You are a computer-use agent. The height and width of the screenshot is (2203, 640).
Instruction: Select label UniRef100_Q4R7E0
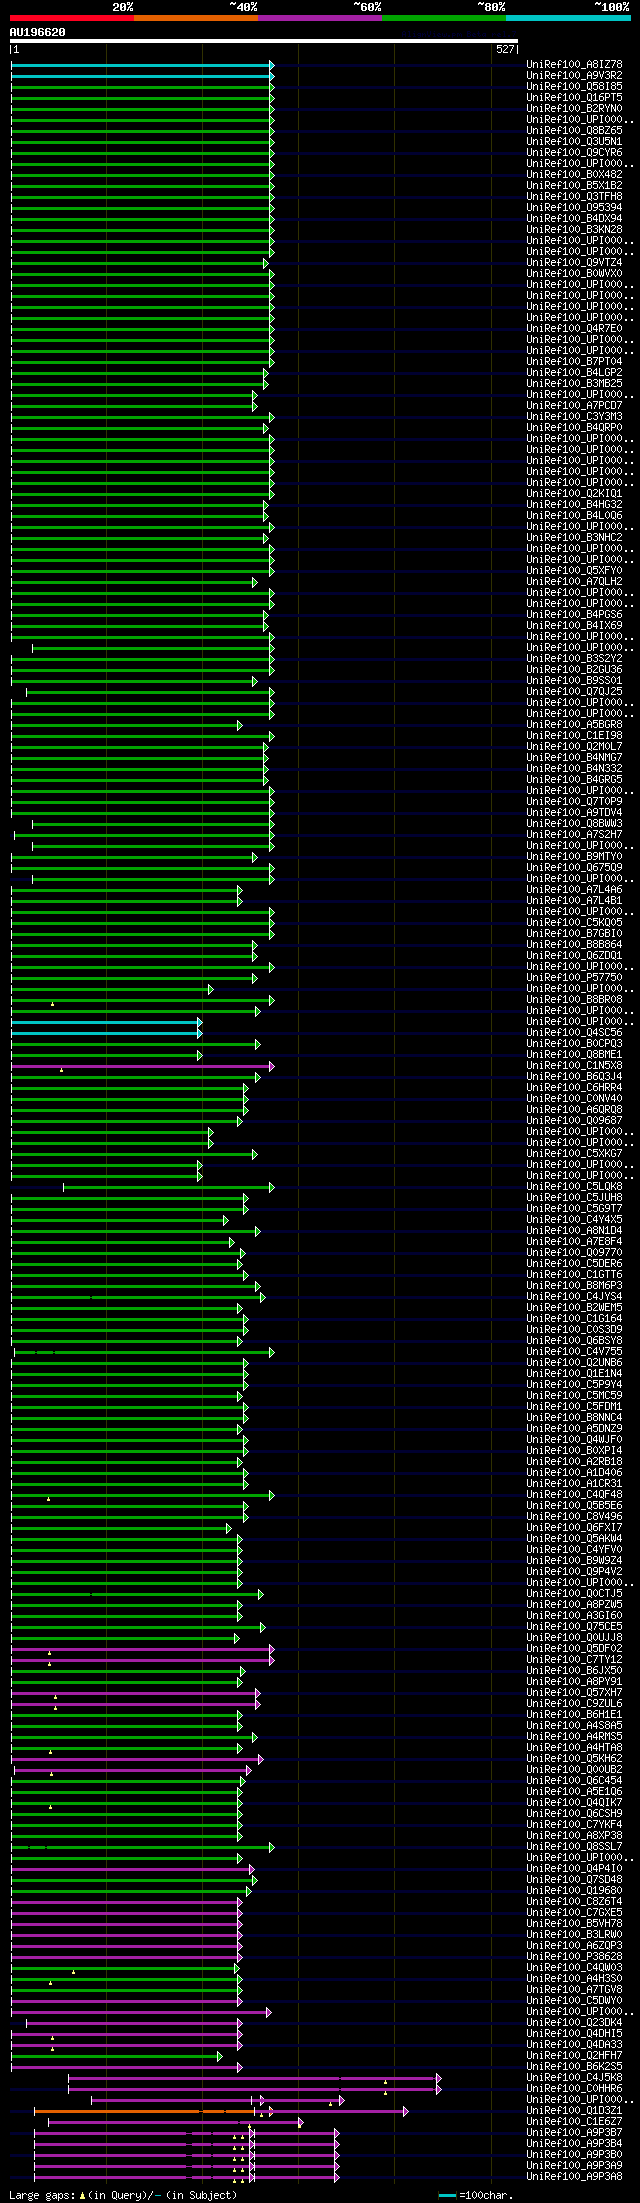574,328
